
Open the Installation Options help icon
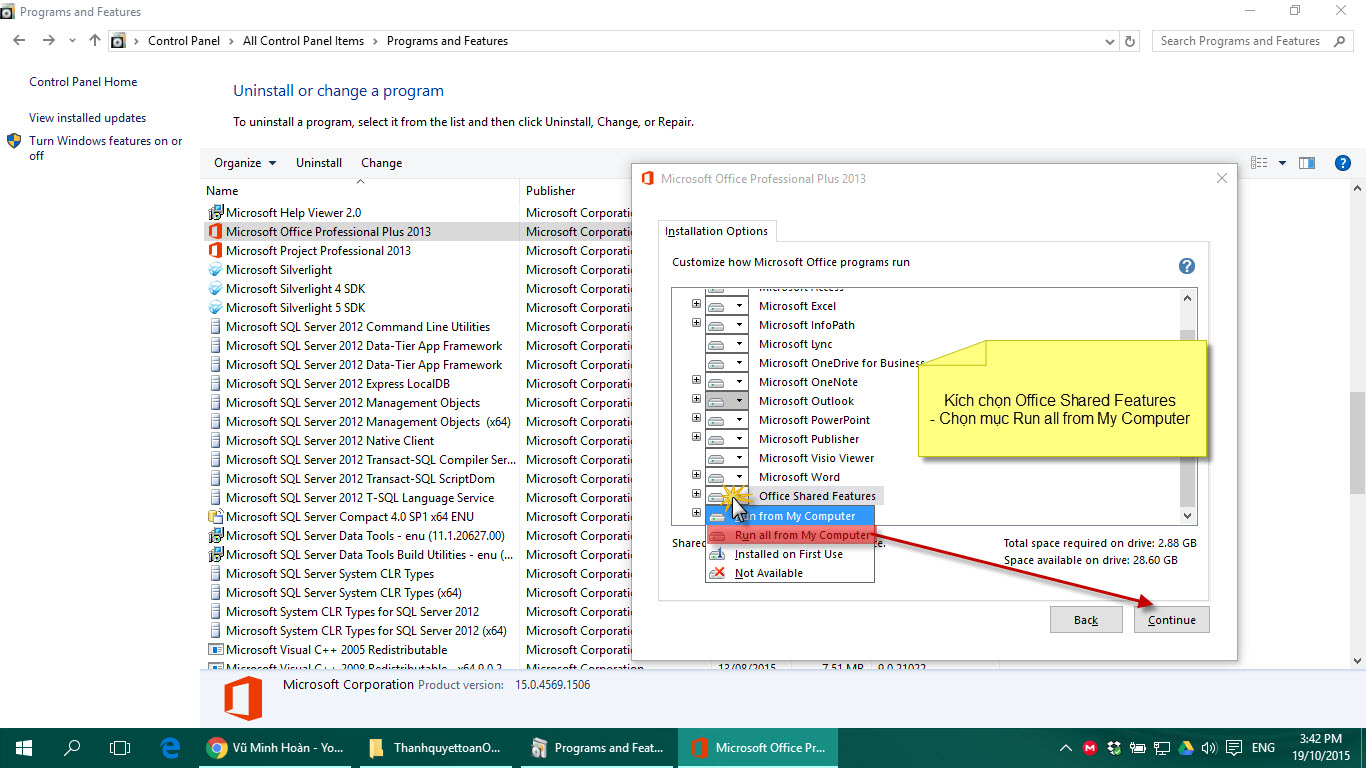(x=1187, y=266)
